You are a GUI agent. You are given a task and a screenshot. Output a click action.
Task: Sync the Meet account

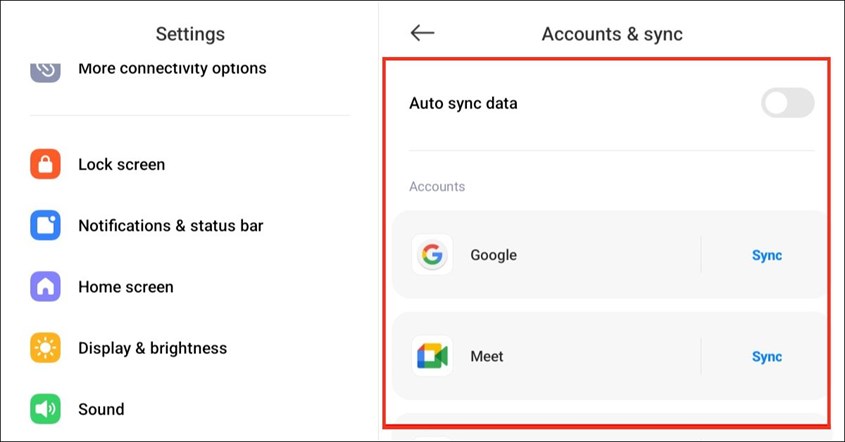767,356
